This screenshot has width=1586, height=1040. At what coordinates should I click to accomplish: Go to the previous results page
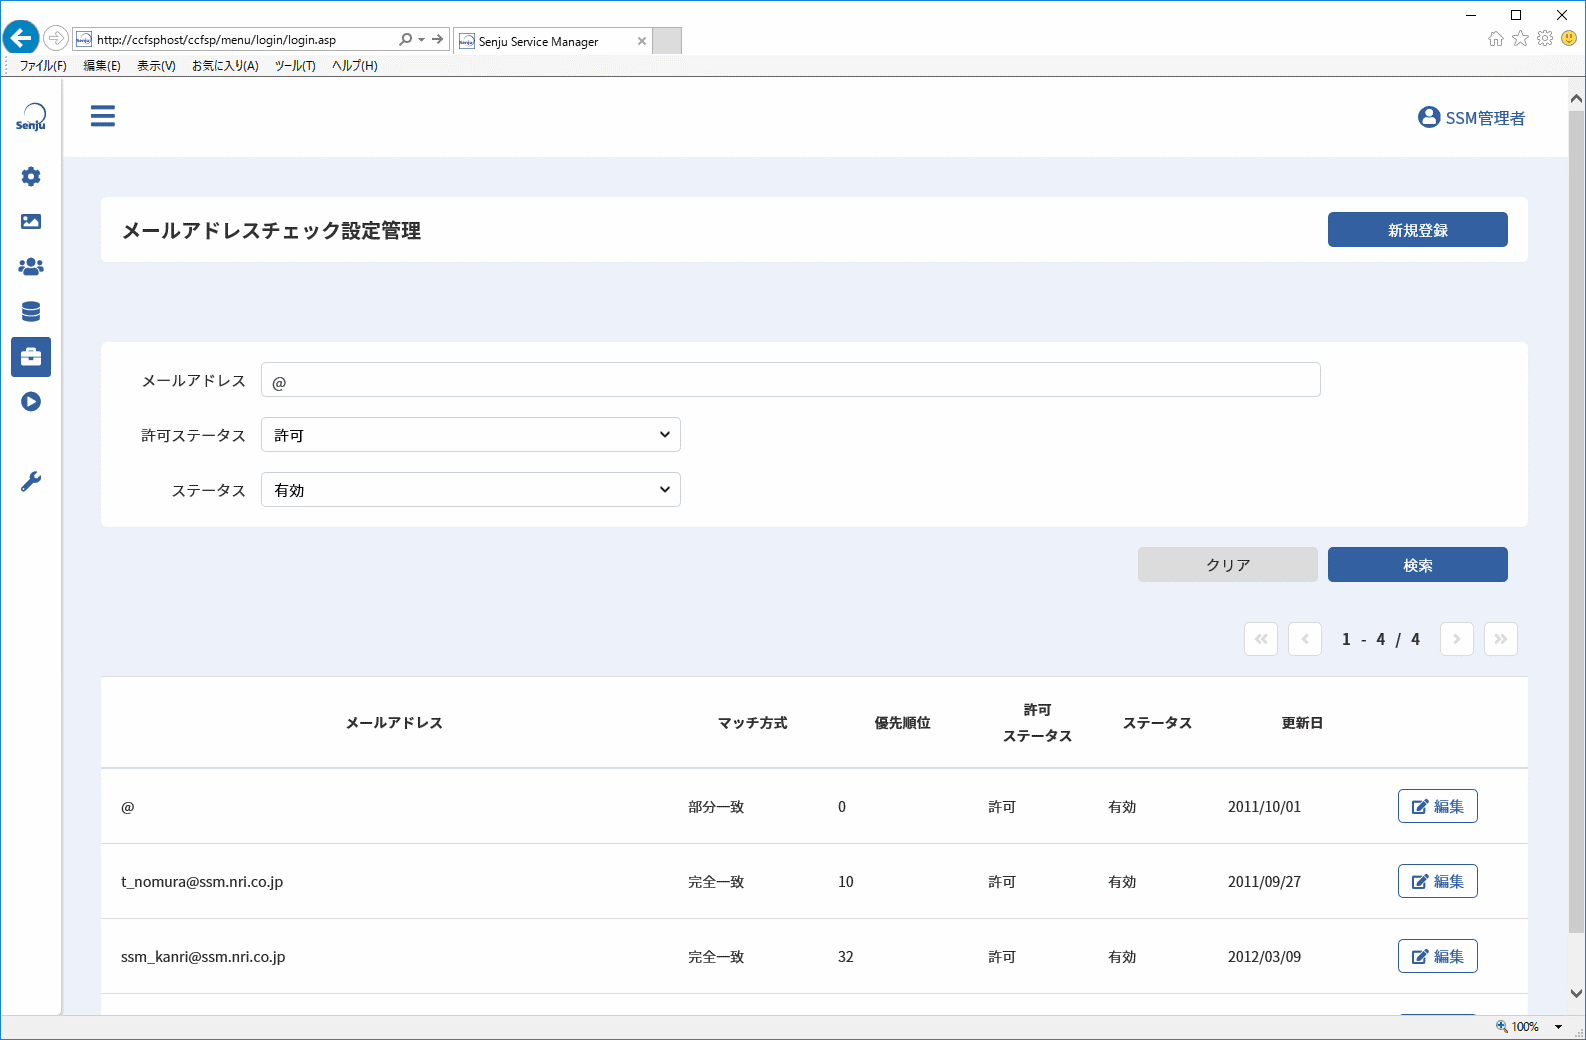(1305, 639)
